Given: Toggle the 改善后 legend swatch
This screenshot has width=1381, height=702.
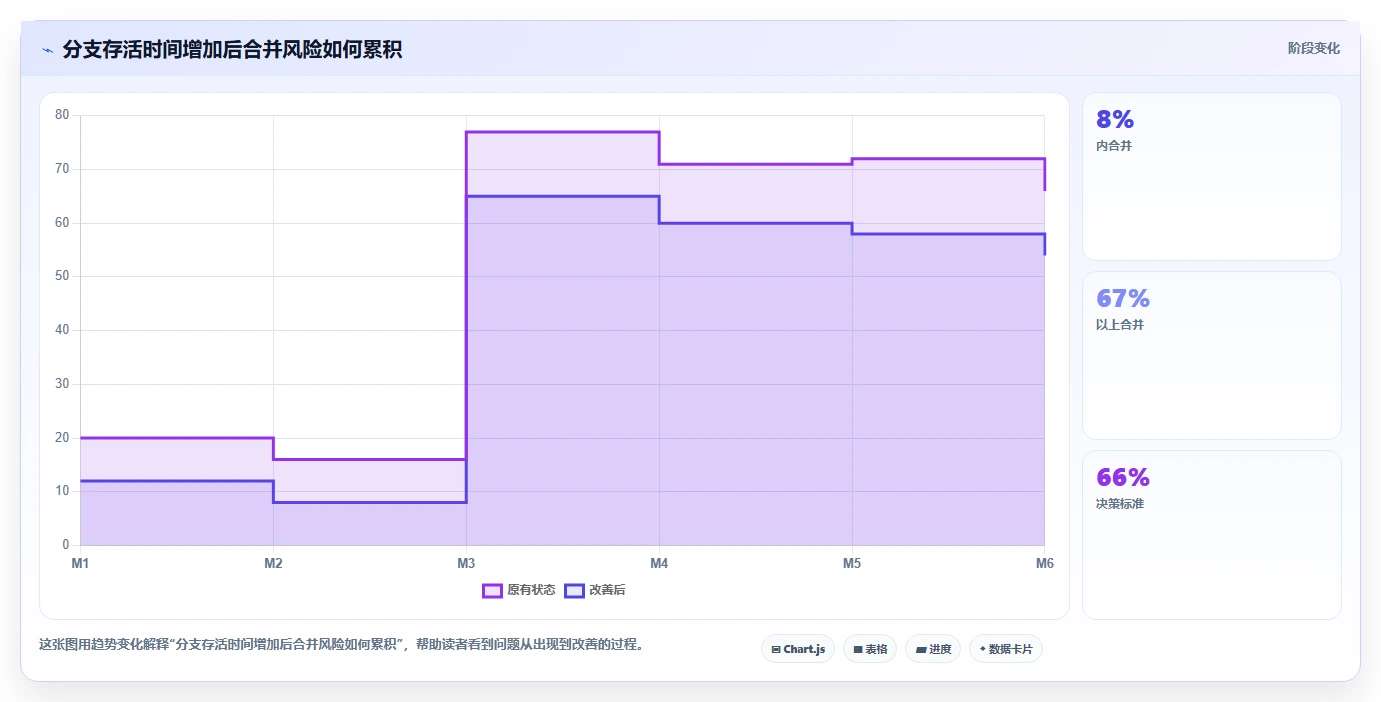Looking at the screenshot, I should click(574, 590).
